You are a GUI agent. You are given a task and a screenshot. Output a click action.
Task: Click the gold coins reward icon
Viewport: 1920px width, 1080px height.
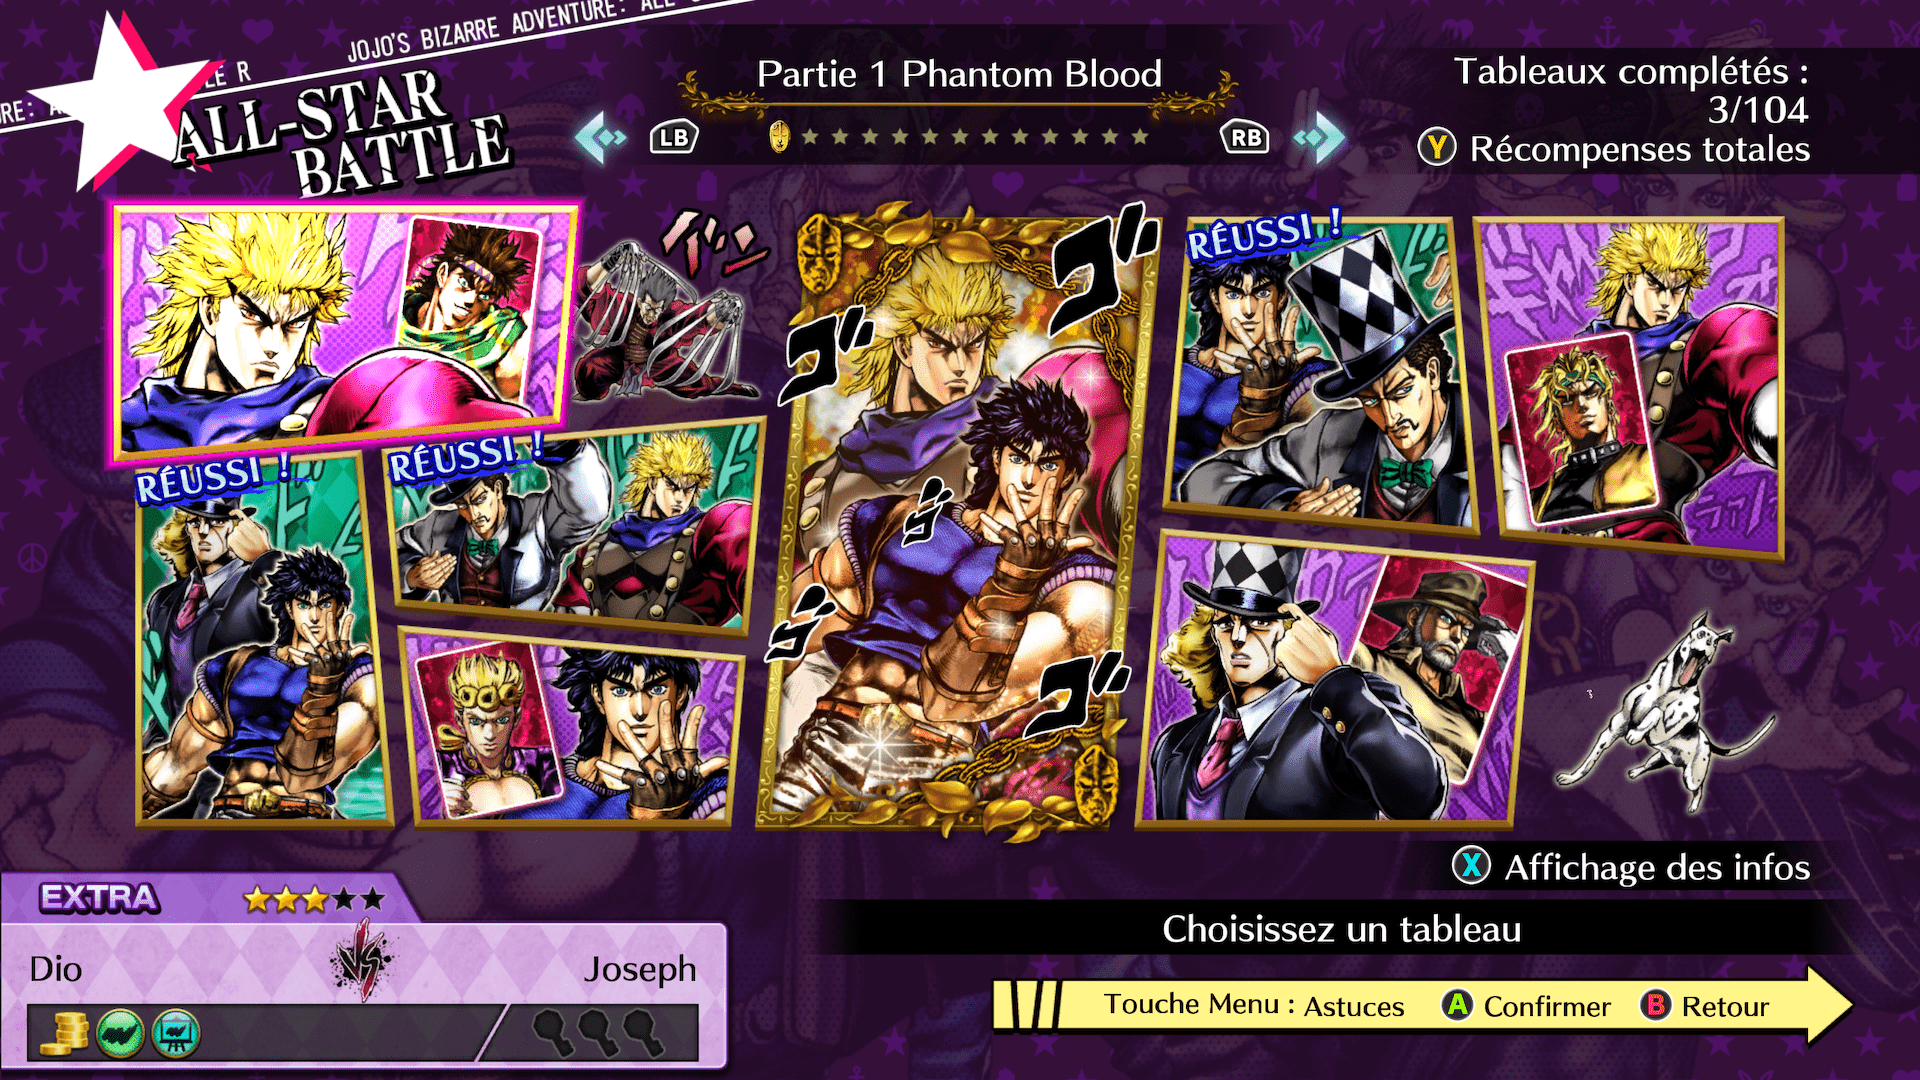[64, 1033]
